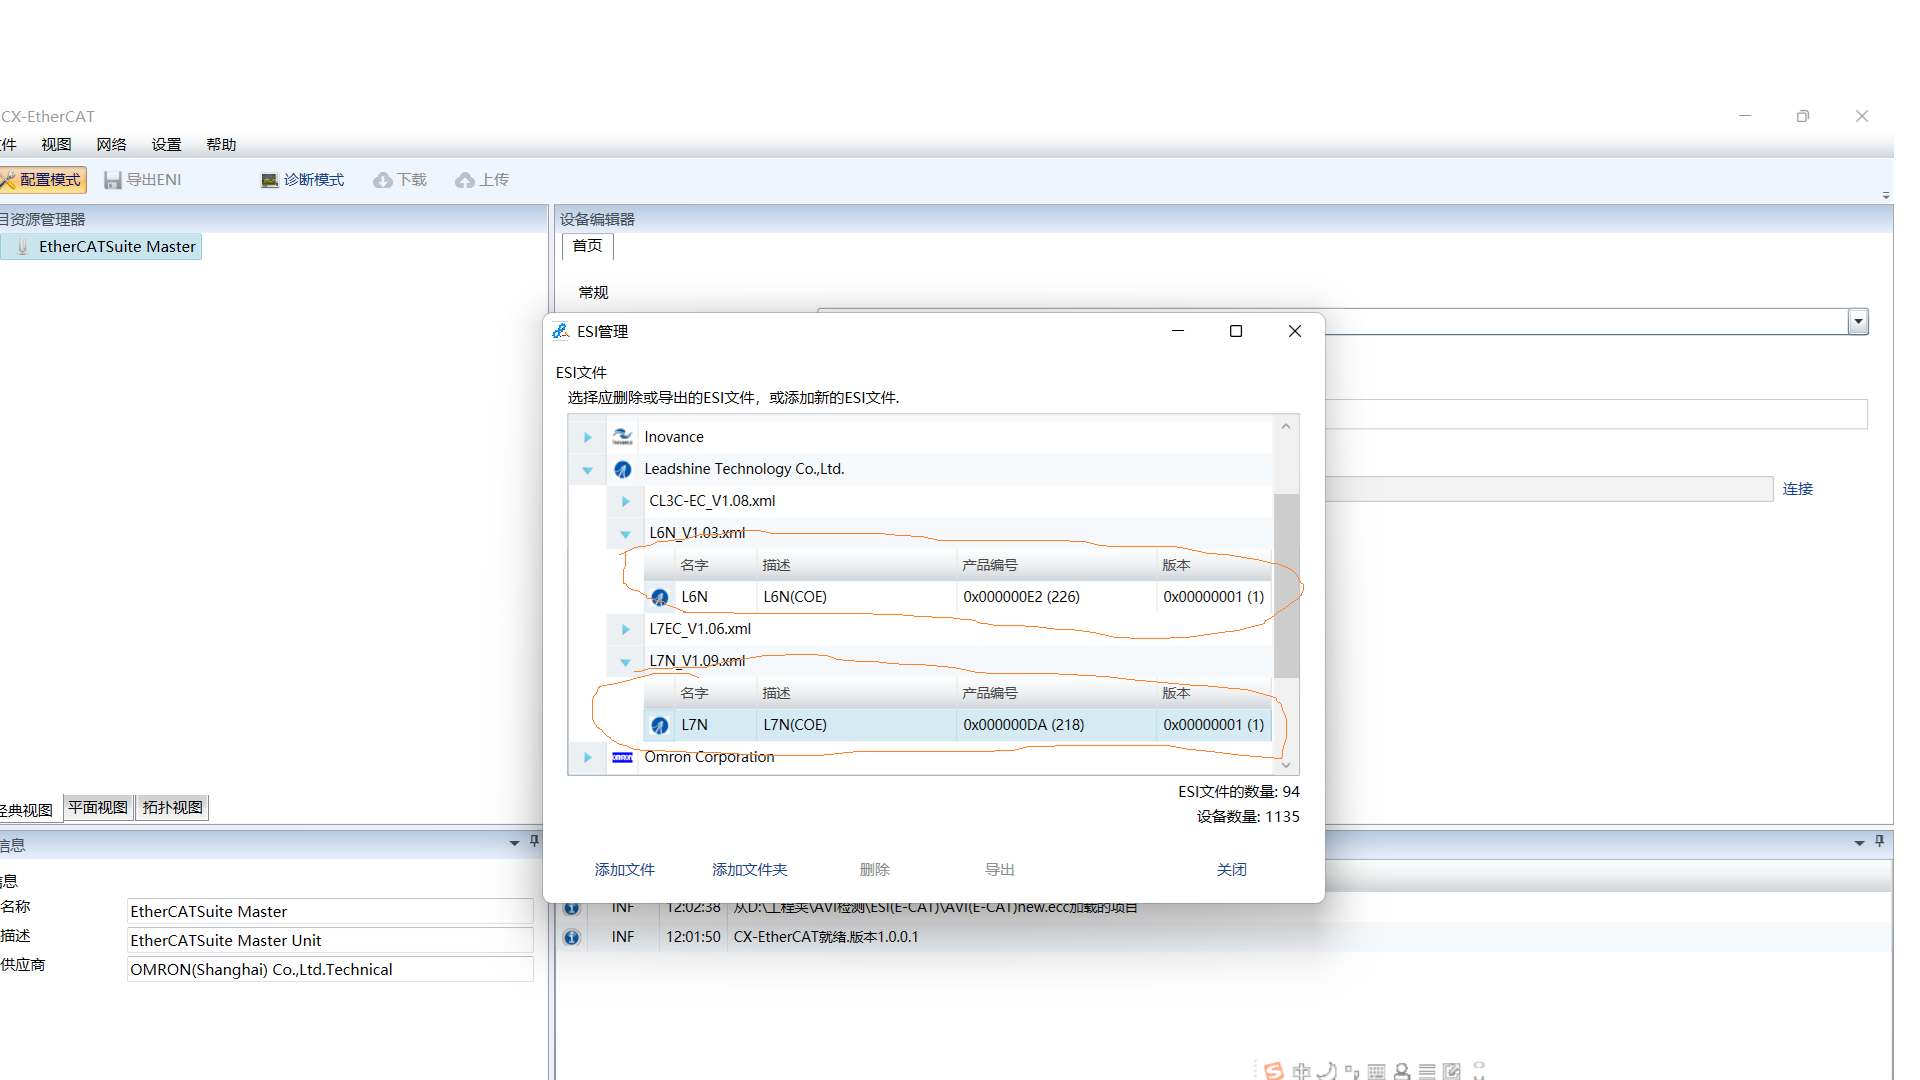Select the L7N device icon row
Image resolution: width=1920 pixels, height=1080 pixels.
click(660, 725)
